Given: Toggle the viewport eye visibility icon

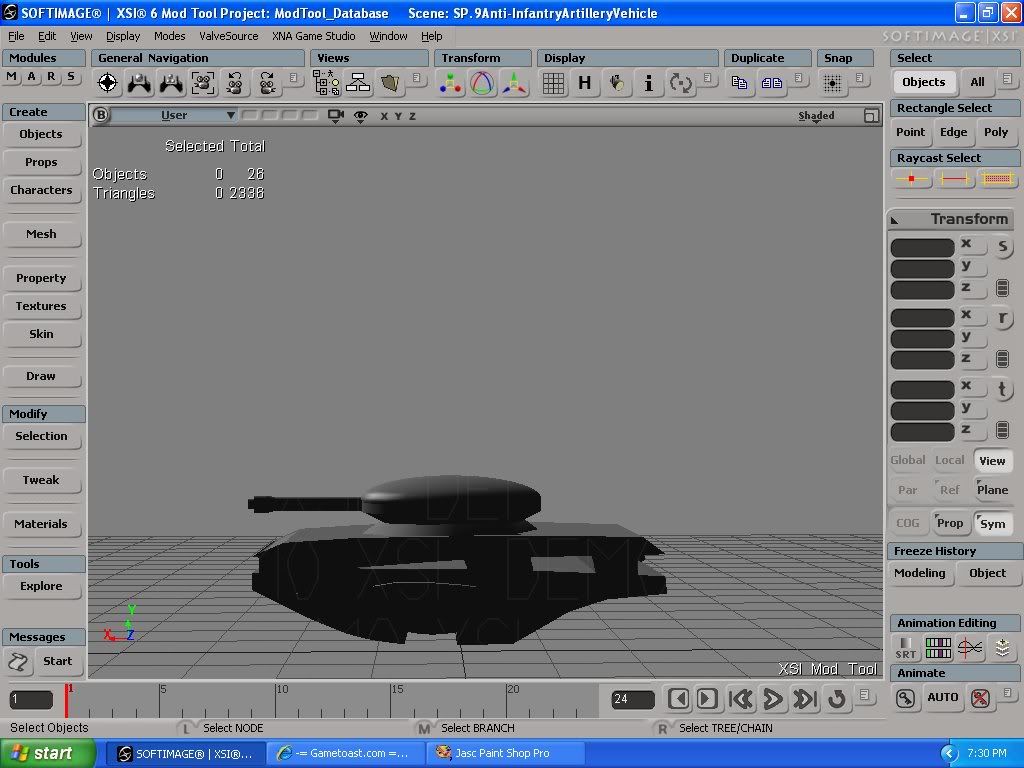Looking at the screenshot, I should pyautogui.click(x=360, y=116).
